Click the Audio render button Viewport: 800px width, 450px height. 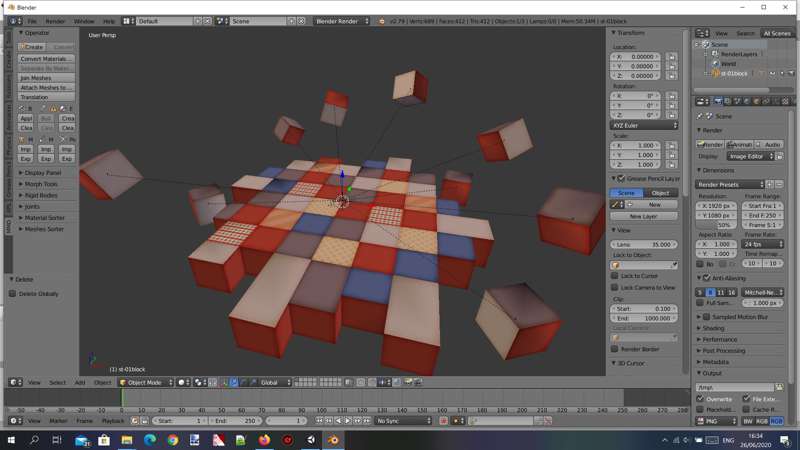coord(769,145)
